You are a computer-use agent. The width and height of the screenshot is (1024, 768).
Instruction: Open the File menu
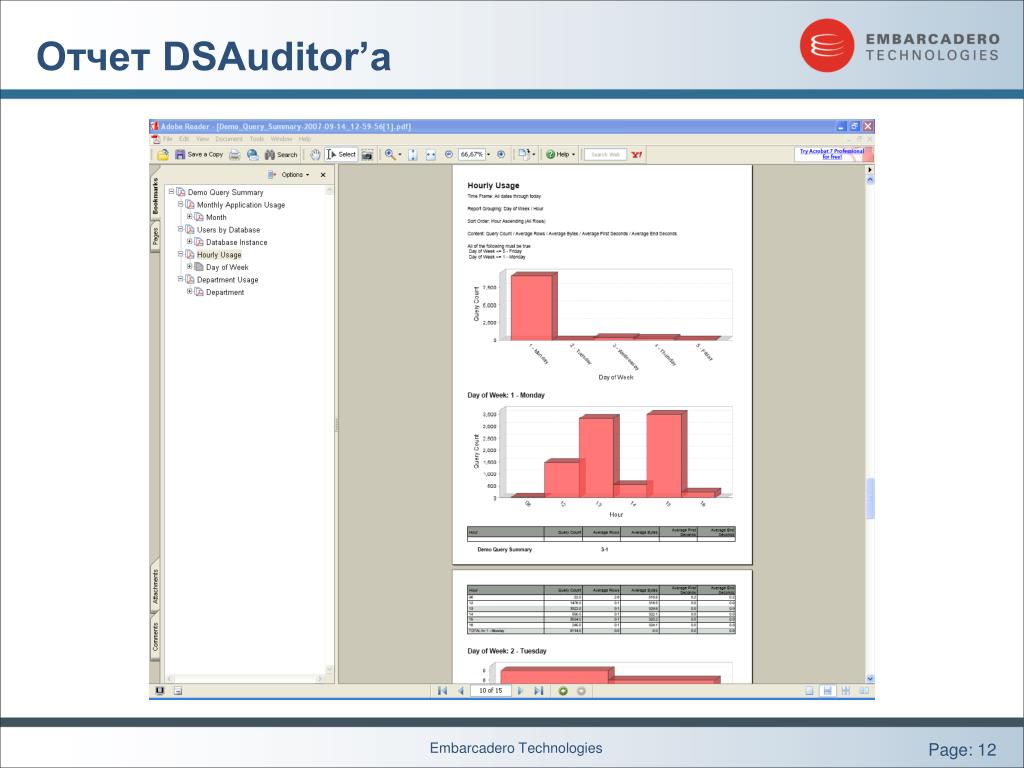click(168, 139)
